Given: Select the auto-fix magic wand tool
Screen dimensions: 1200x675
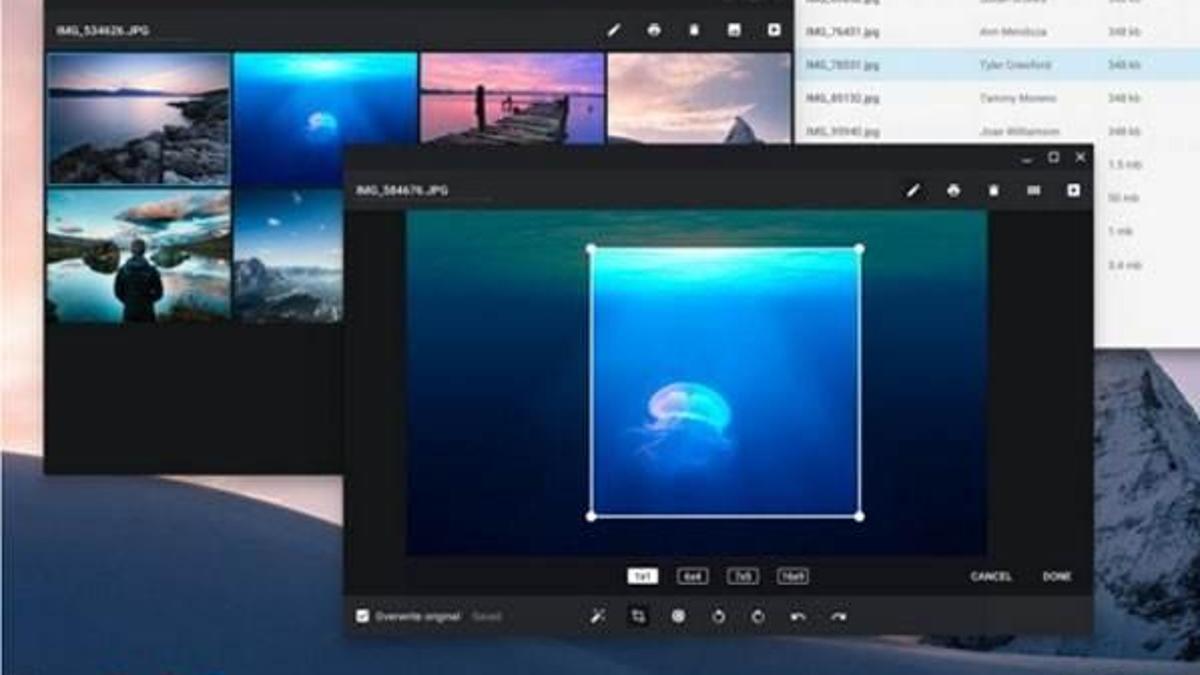Looking at the screenshot, I should [x=598, y=617].
